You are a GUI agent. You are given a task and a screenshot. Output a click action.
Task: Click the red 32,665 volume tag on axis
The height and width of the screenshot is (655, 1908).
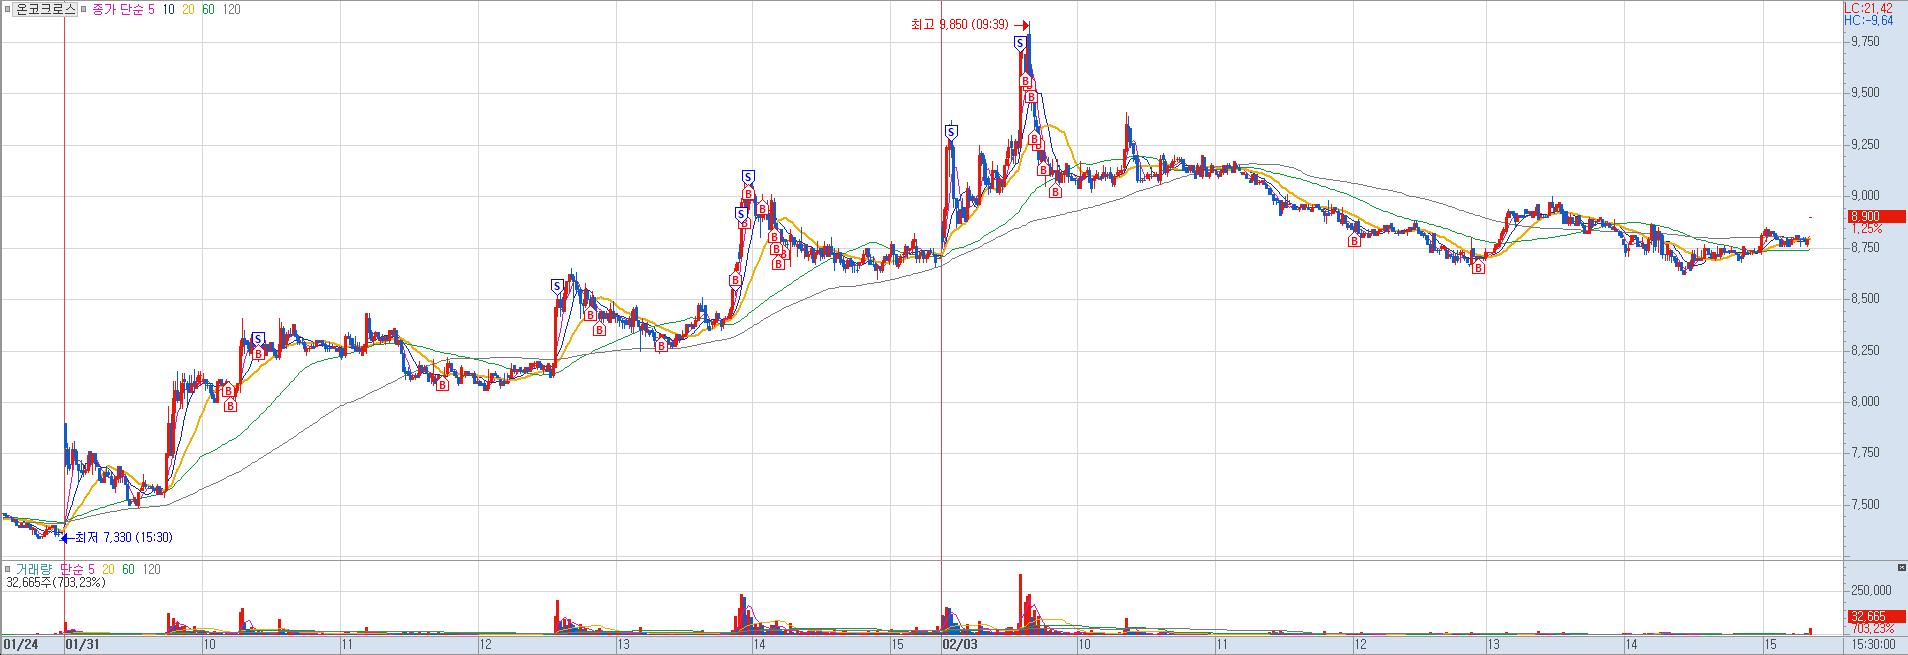pyautogui.click(x=1875, y=617)
